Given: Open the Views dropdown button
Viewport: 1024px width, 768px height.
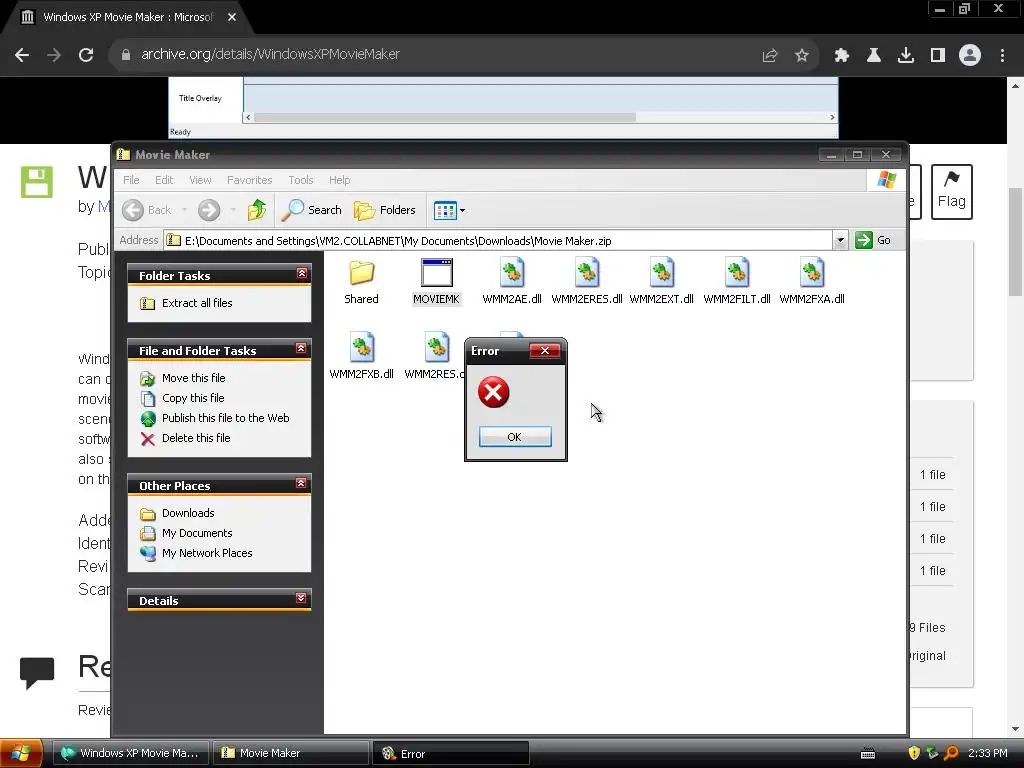Looking at the screenshot, I should click(449, 210).
